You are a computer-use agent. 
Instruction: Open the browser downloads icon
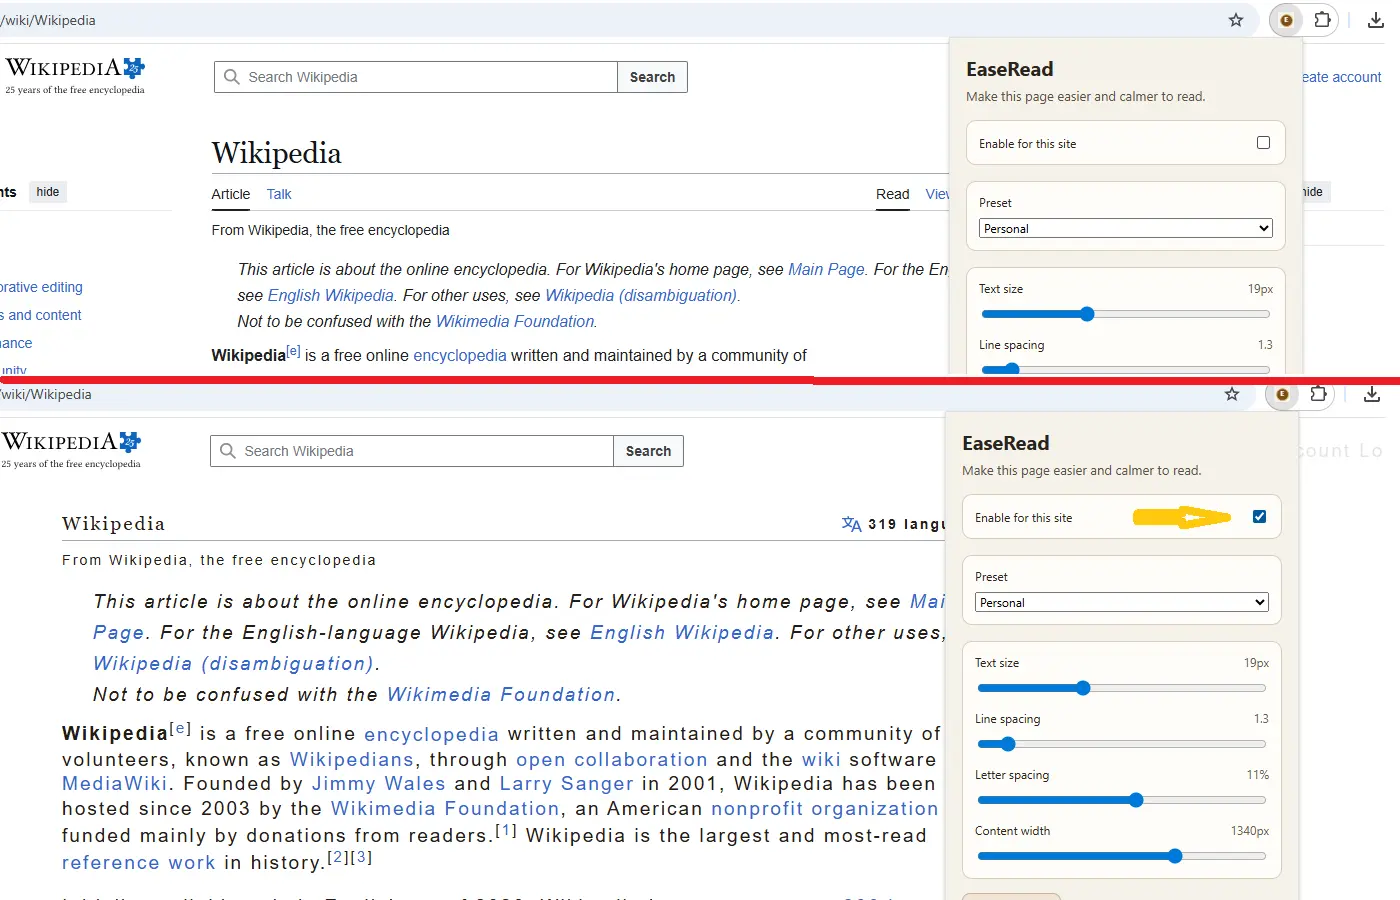pyautogui.click(x=1375, y=19)
